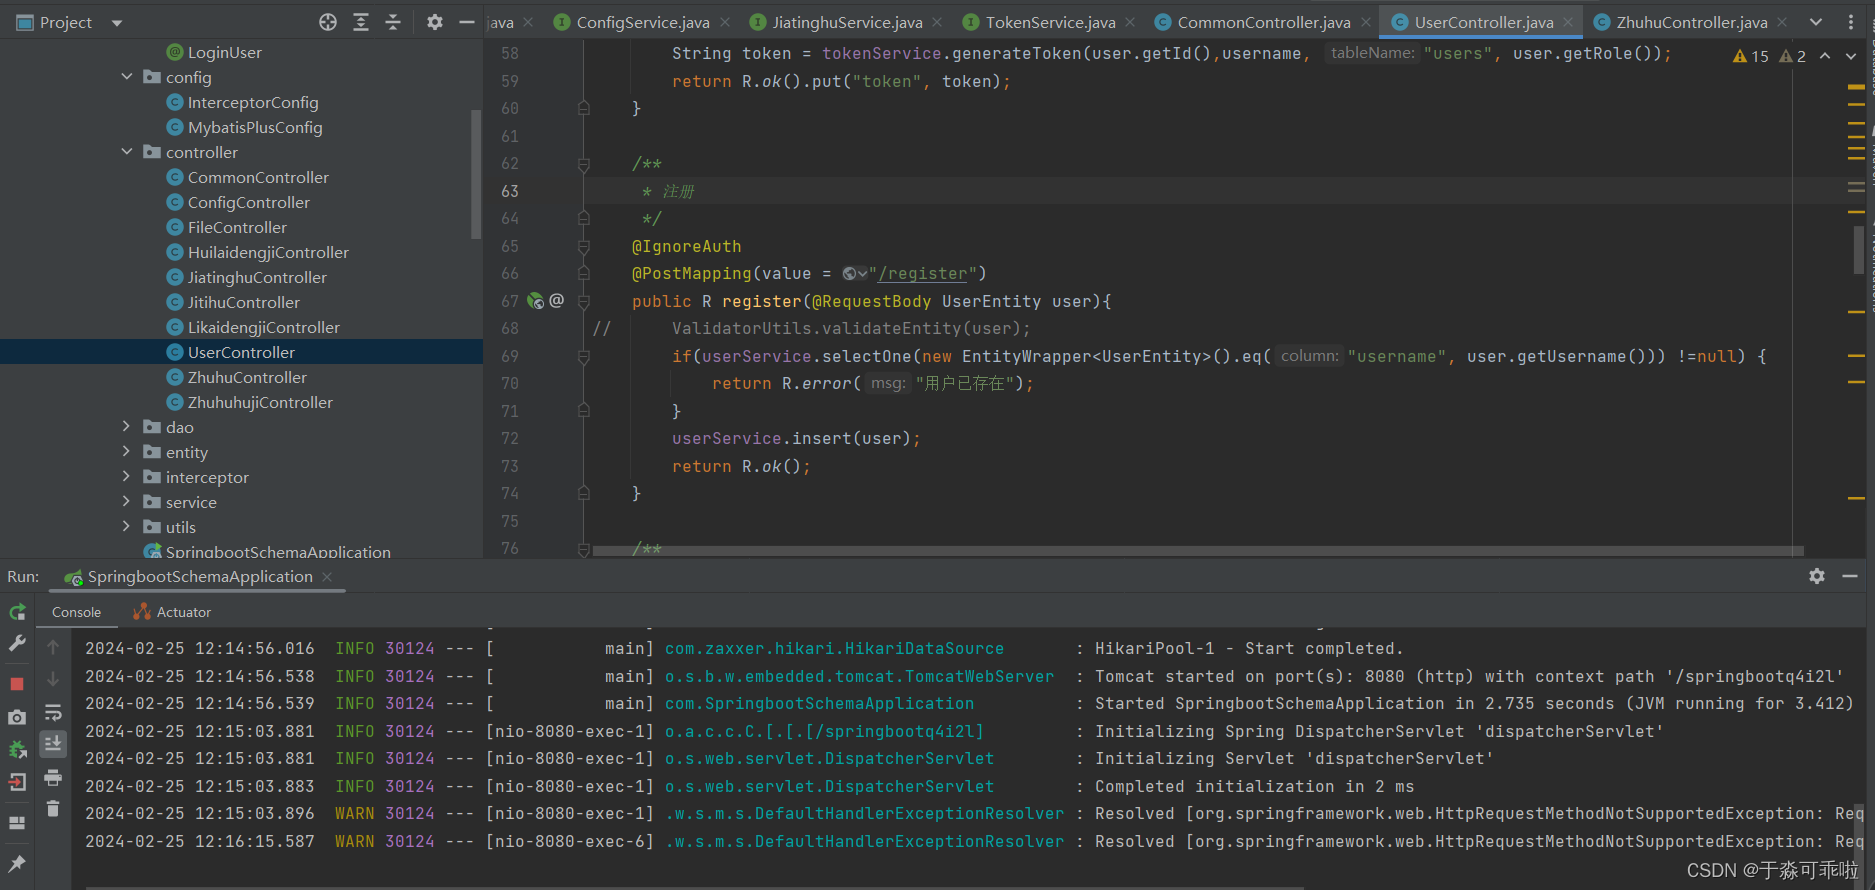Click Expand All in Project panel
Image resolution: width=1875 pixels, height=890 pixels.
361,22
